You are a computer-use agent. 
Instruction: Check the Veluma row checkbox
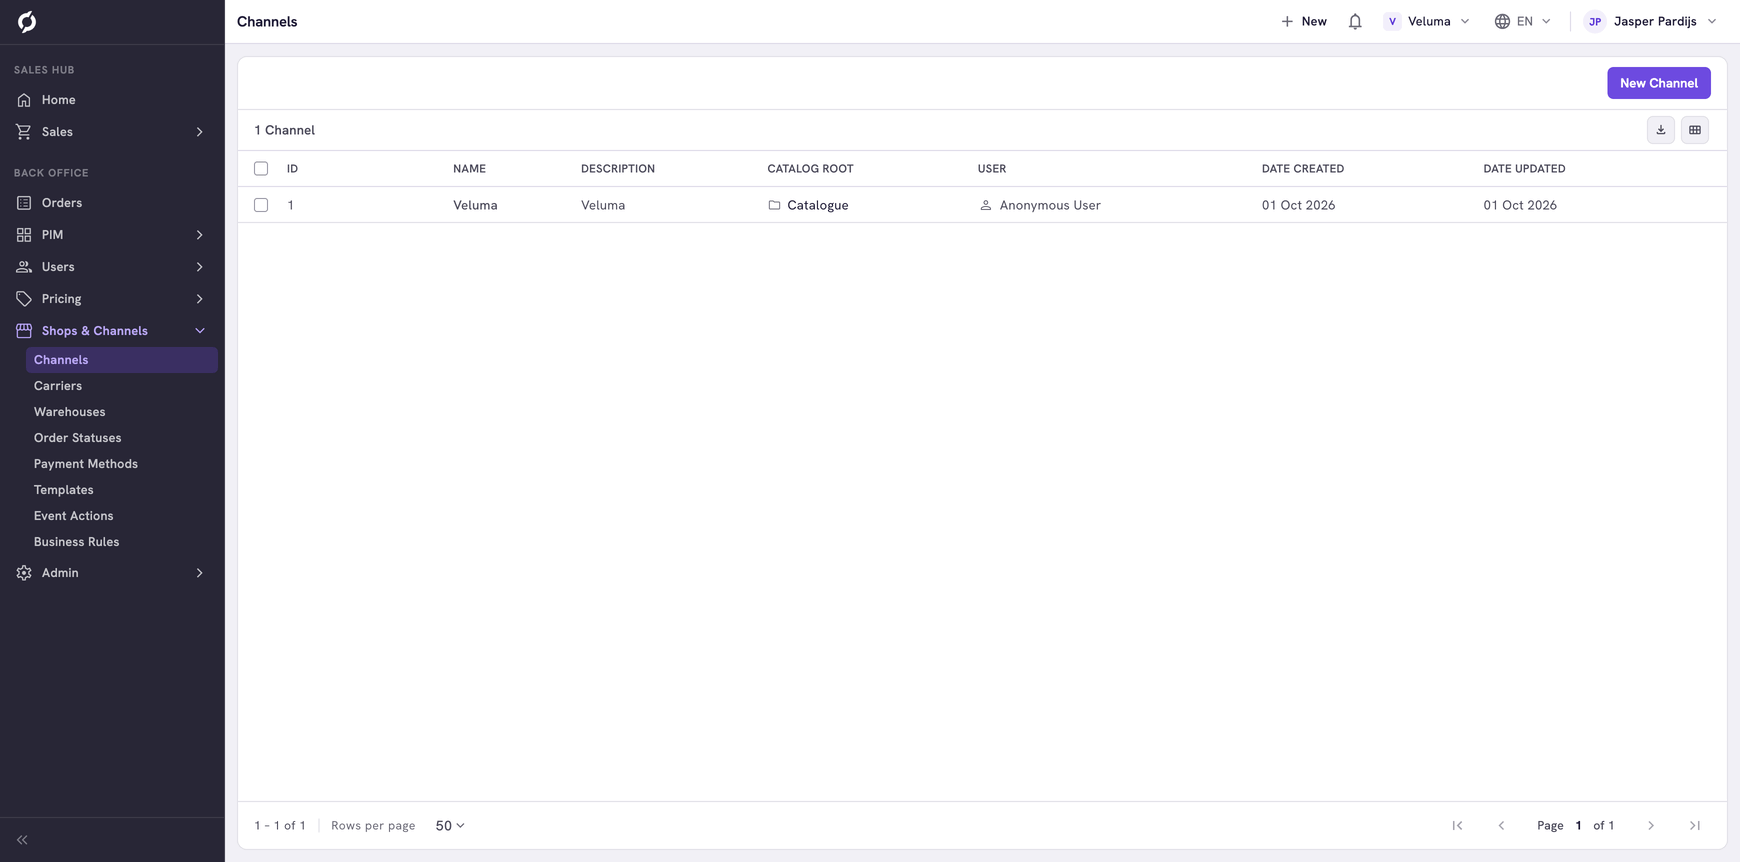coord(261,205)
